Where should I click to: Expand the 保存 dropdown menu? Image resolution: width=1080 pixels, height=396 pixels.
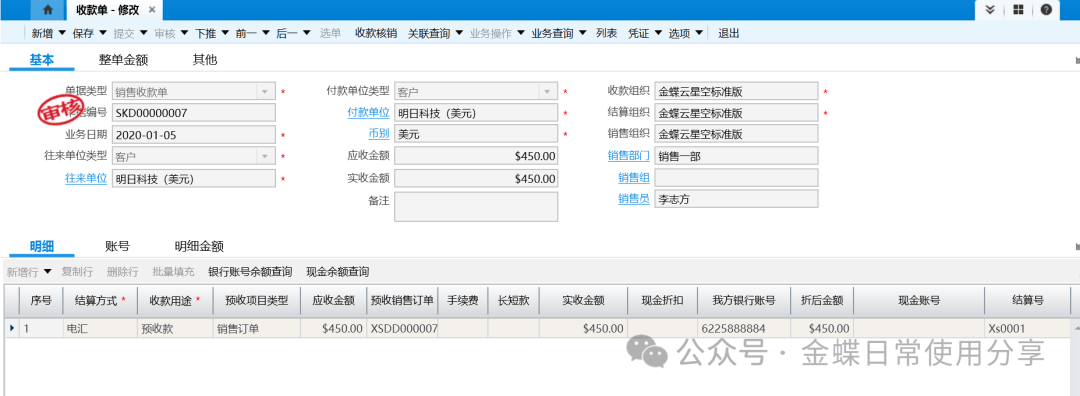[103, 32]
